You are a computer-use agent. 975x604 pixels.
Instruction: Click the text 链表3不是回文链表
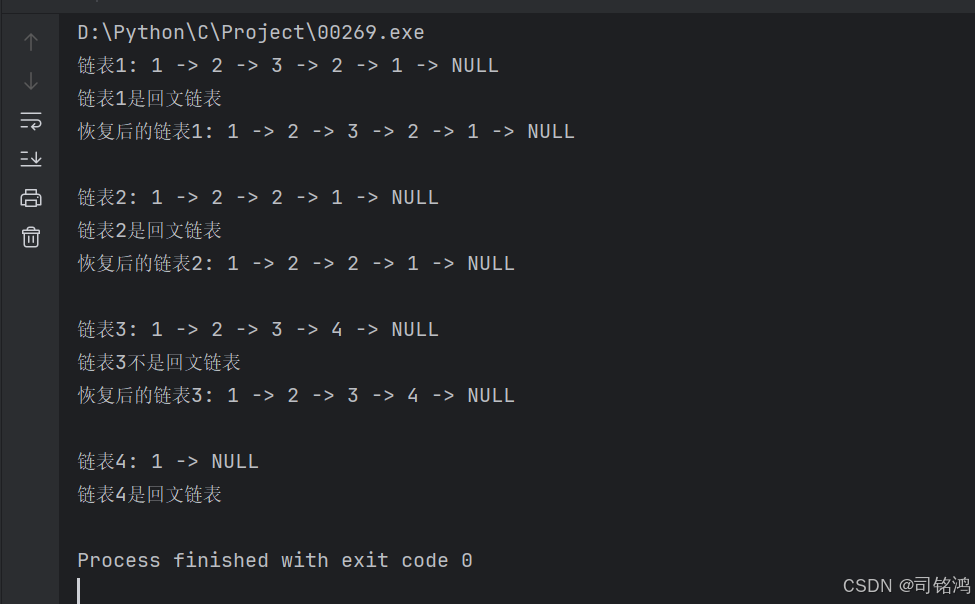159,362
